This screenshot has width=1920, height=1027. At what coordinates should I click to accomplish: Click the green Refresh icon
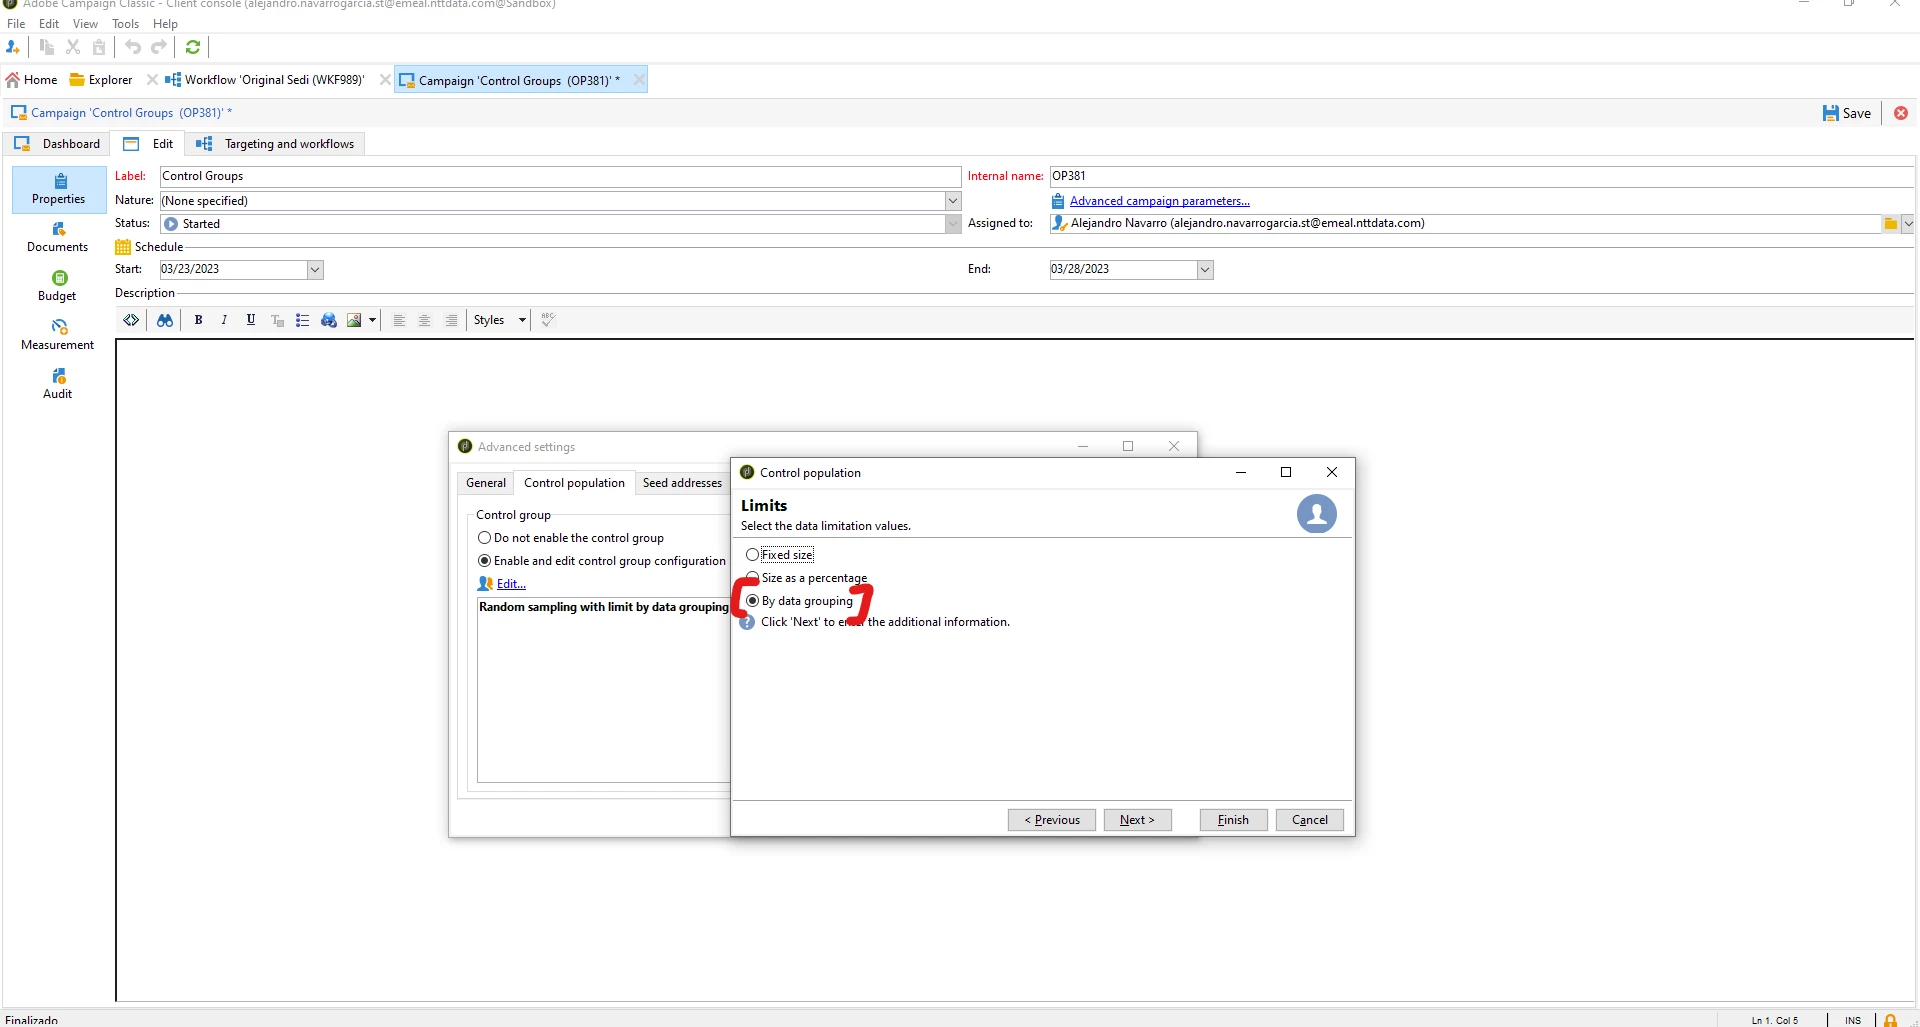(x=193, y=47)
